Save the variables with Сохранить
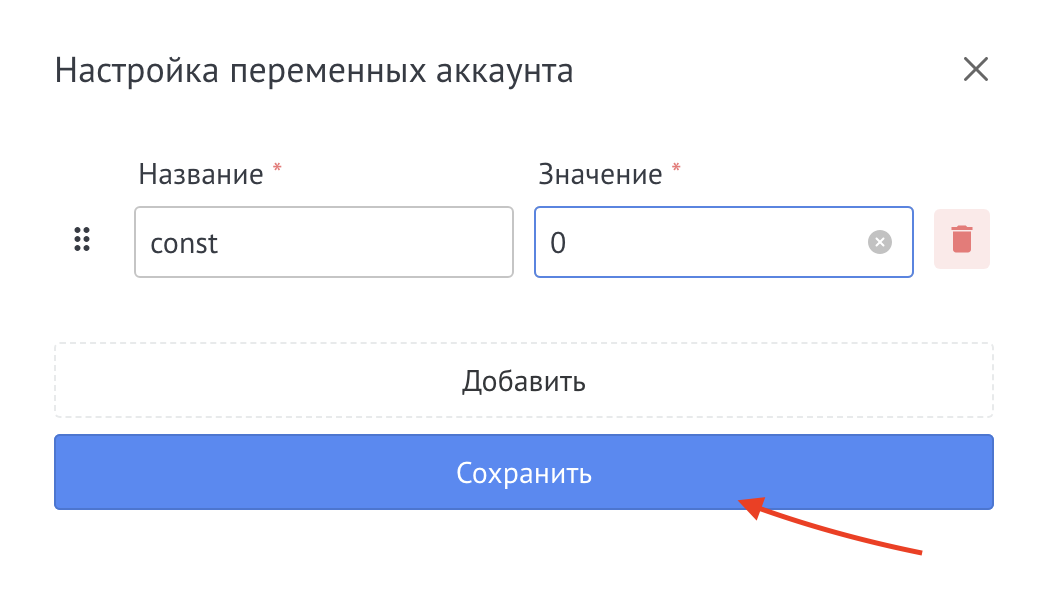 (524, 471)
